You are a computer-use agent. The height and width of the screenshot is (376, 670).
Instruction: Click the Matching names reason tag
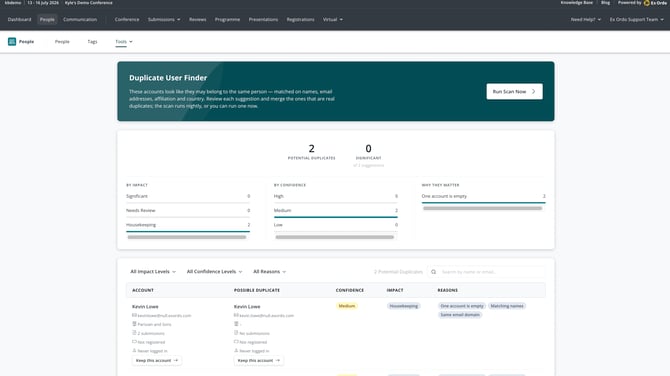(507, 306)
